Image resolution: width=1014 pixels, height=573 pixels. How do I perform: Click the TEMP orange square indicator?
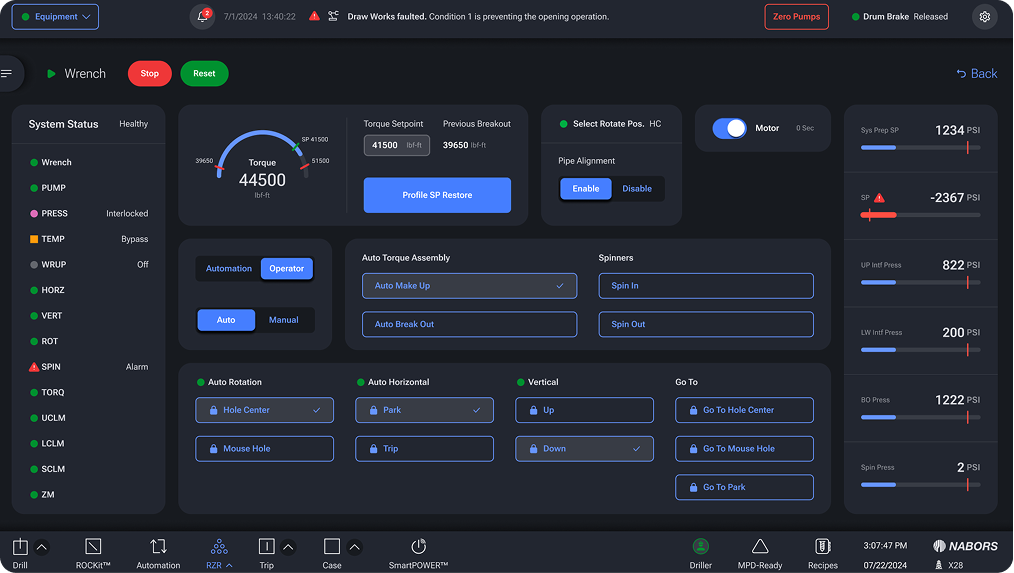click(34, 239)
